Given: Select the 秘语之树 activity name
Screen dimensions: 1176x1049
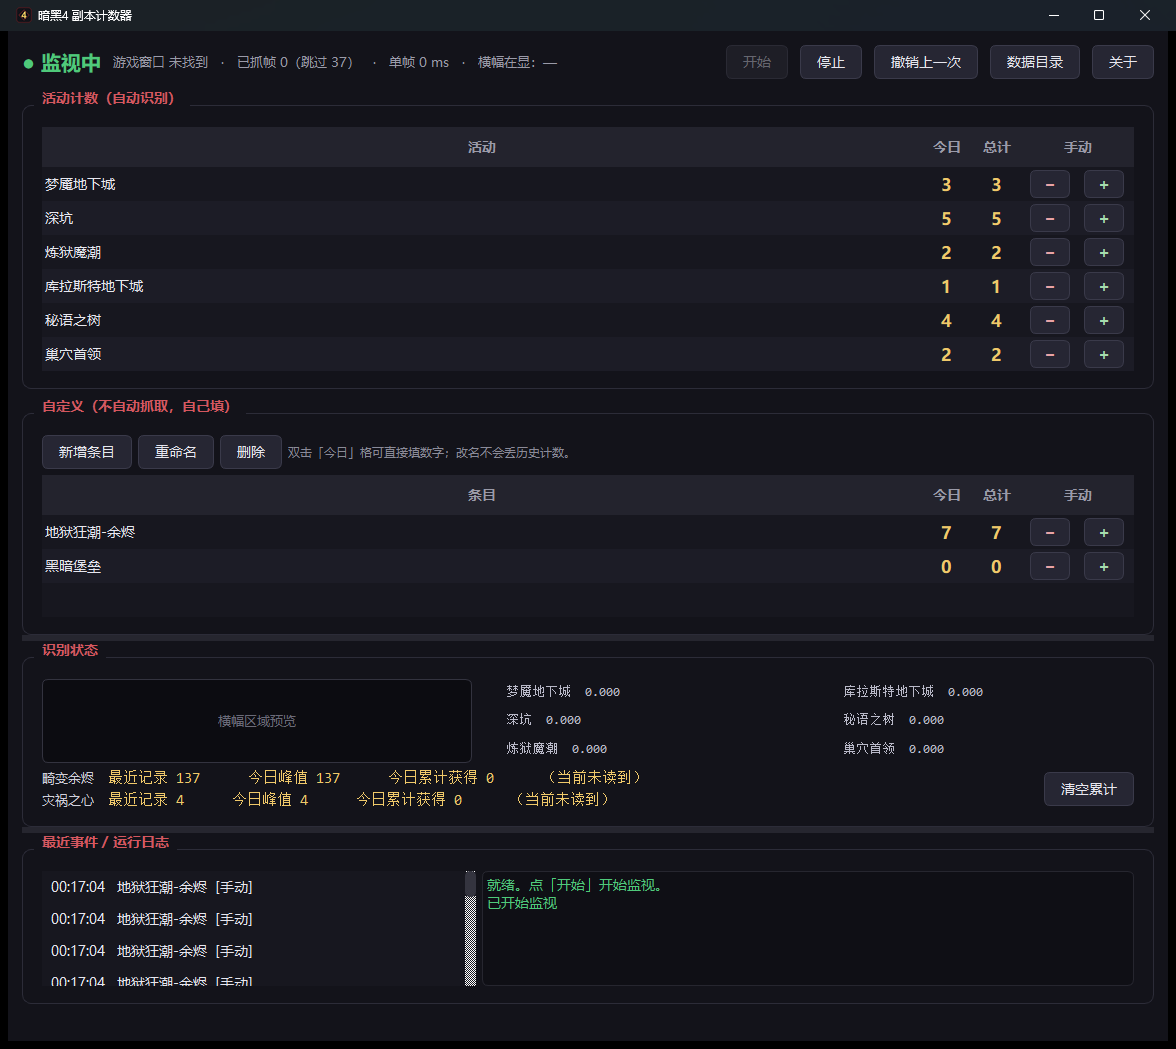Looking at the screenshot, I should 73,320.
